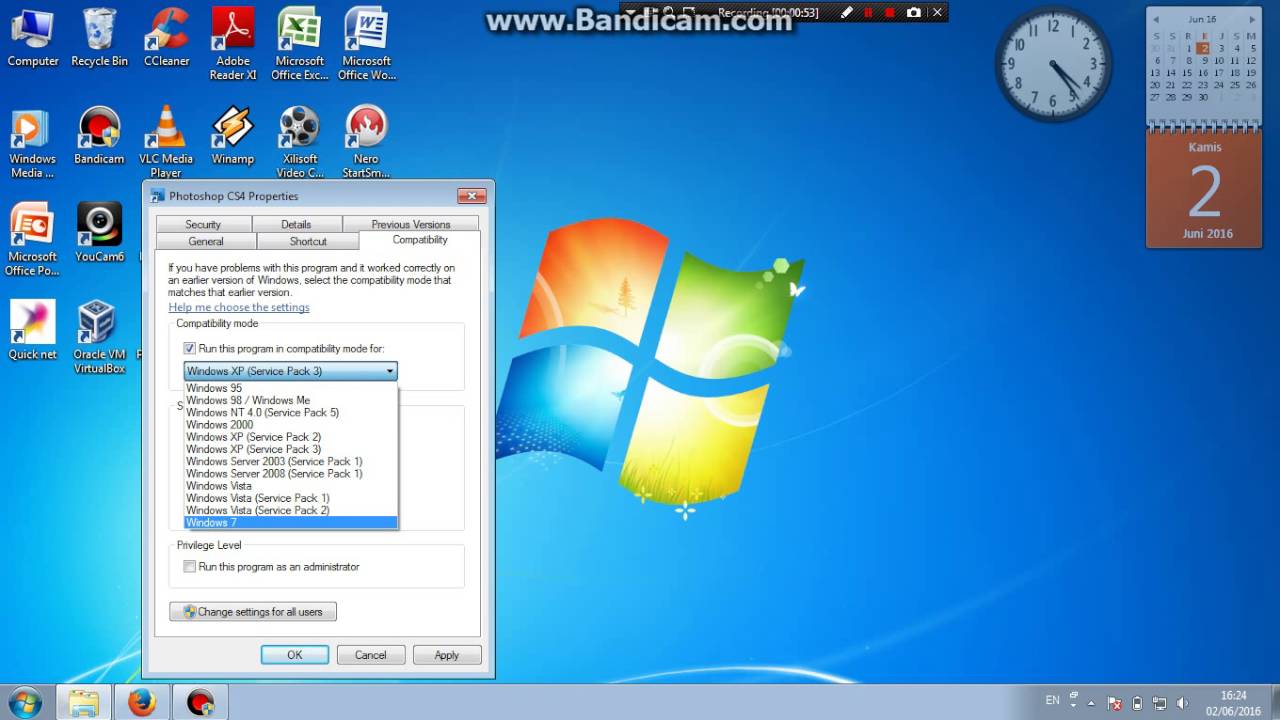Choose Windows 95 from the list
Viewport: 1280px width, 720px height.
click(291, 388)
